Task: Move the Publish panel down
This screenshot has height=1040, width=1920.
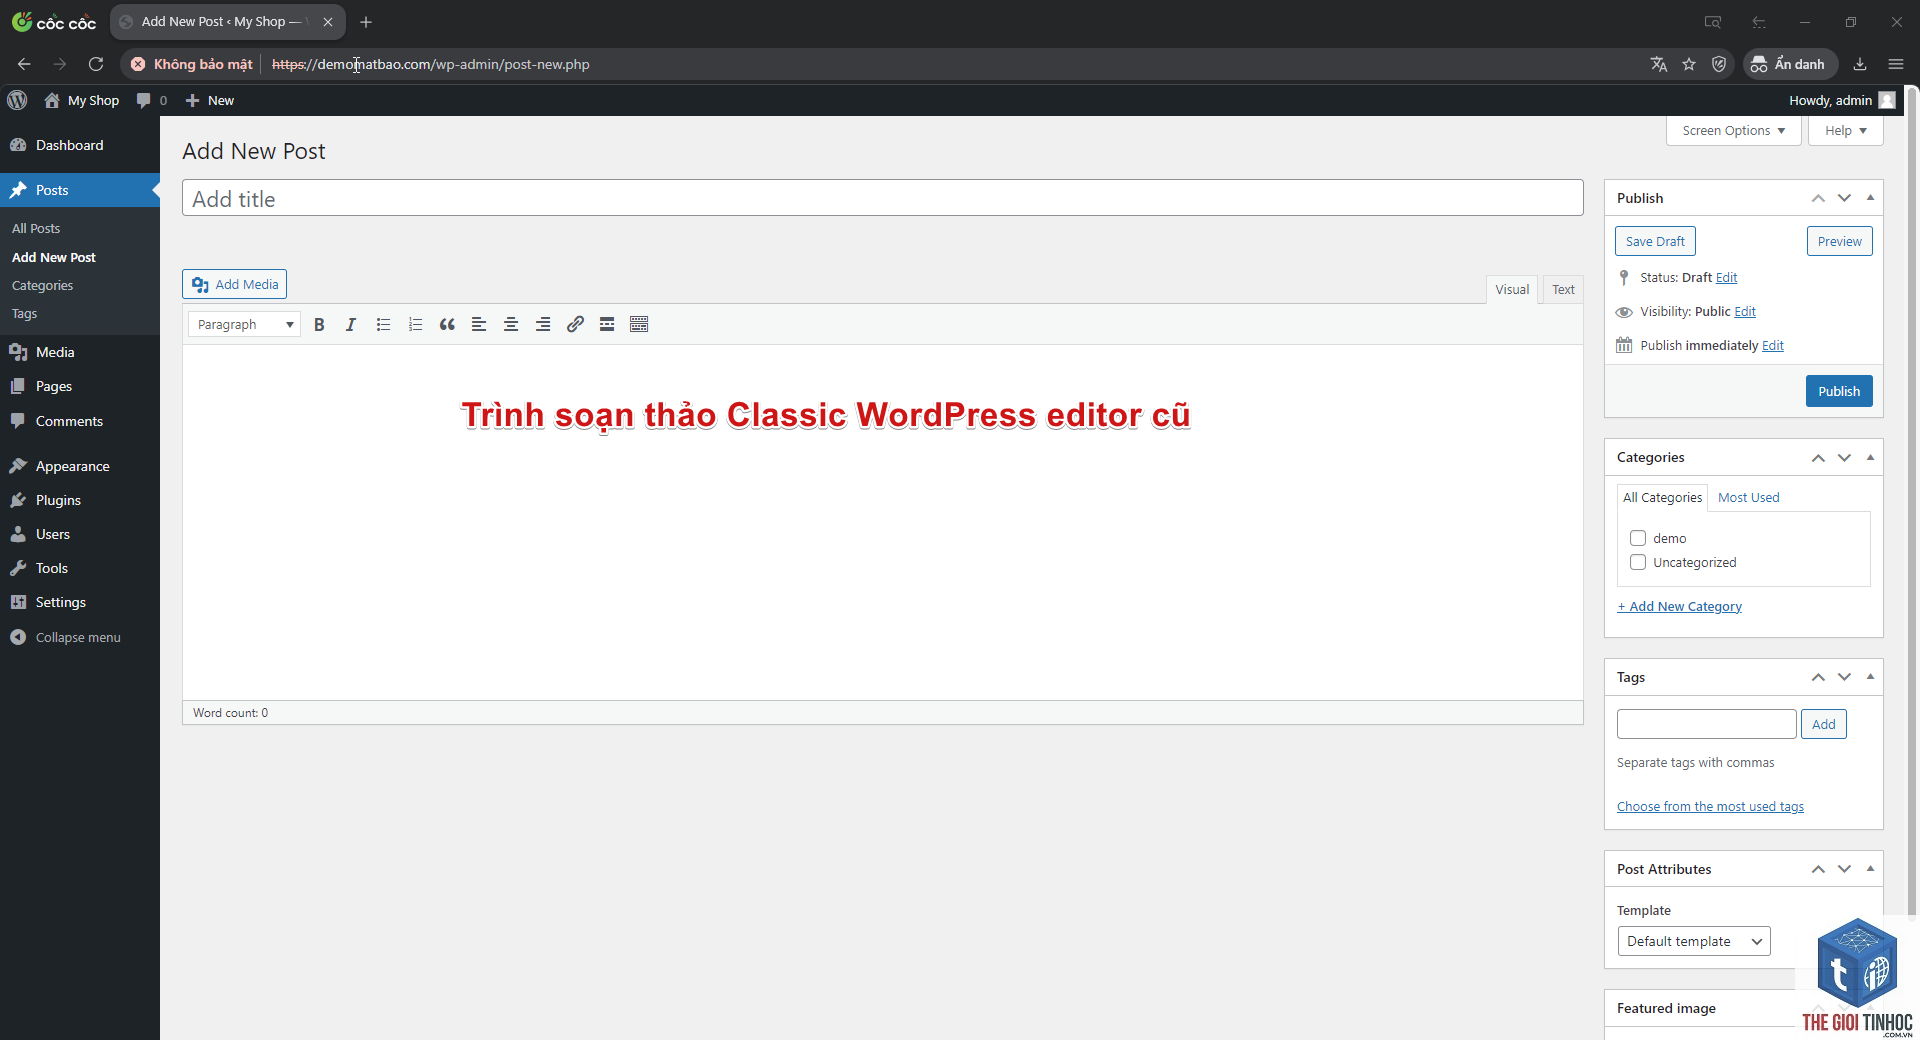Action: pos(1844,198)
